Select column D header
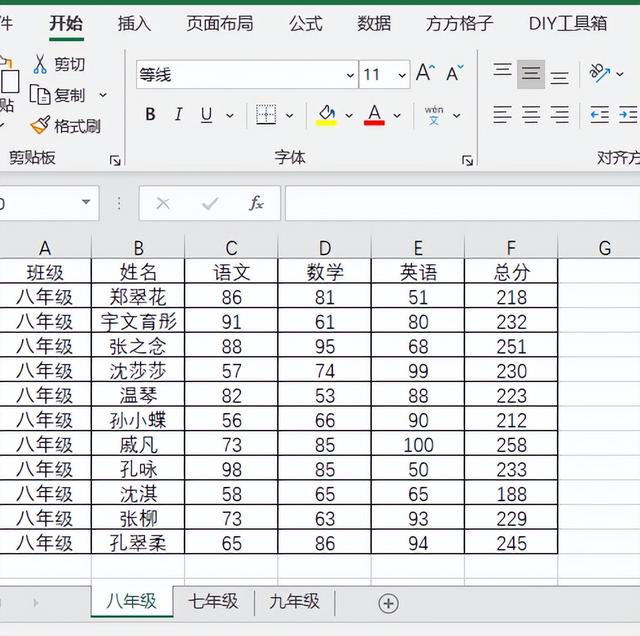Screen dimensions: 640x636 click(x=325, y=248)
